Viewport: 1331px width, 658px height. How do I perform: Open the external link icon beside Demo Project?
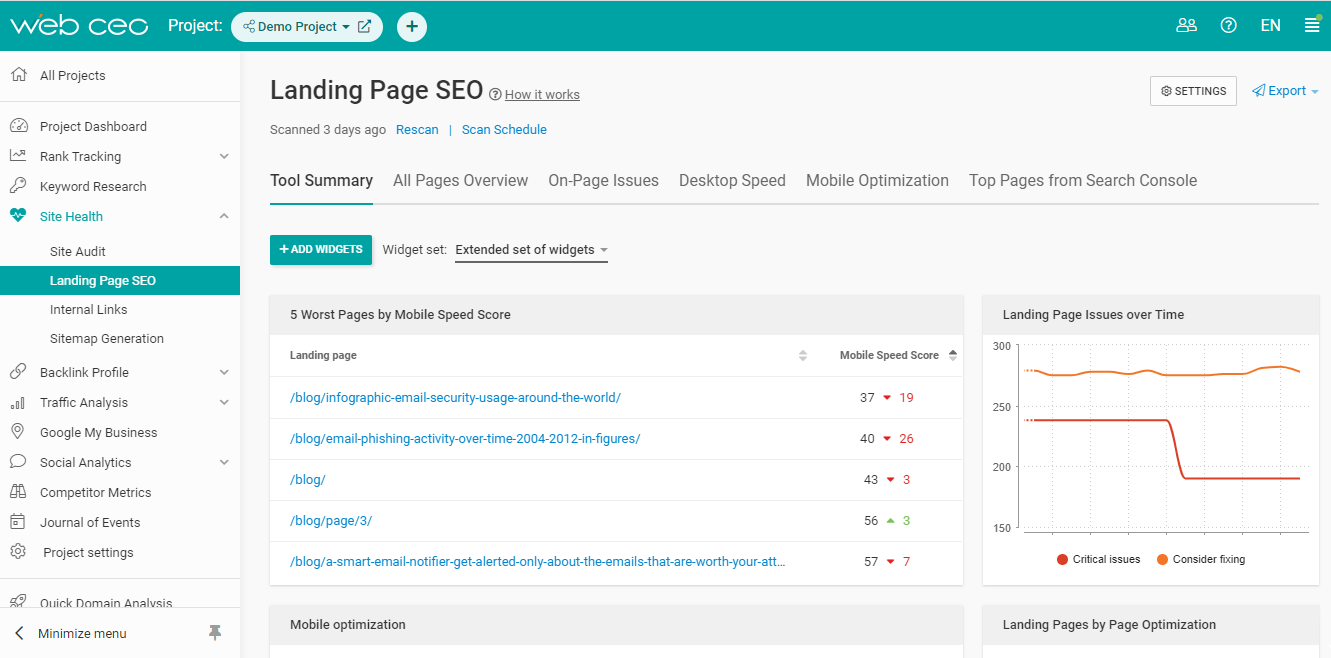point(365,27)
